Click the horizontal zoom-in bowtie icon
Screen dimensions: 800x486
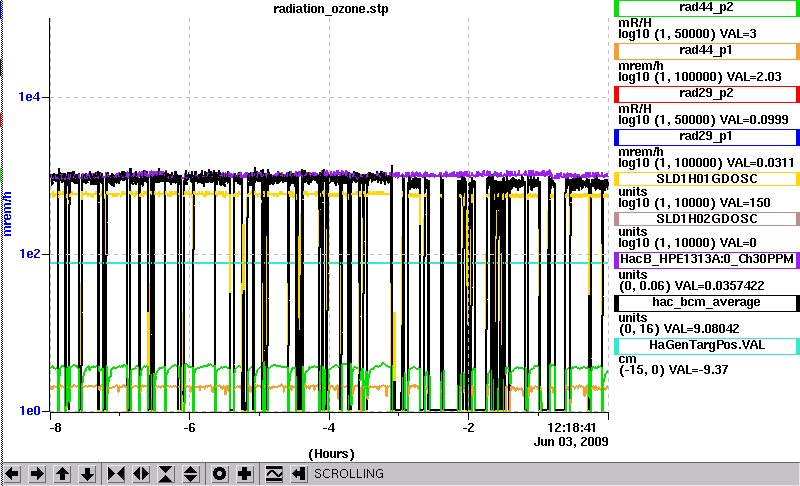tap(116, 474)
